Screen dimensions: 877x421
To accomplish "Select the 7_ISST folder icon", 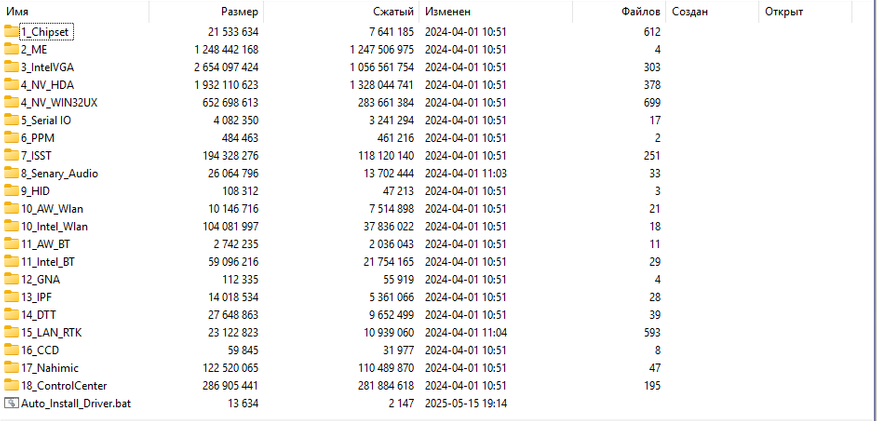I will (x=11, y=155).
